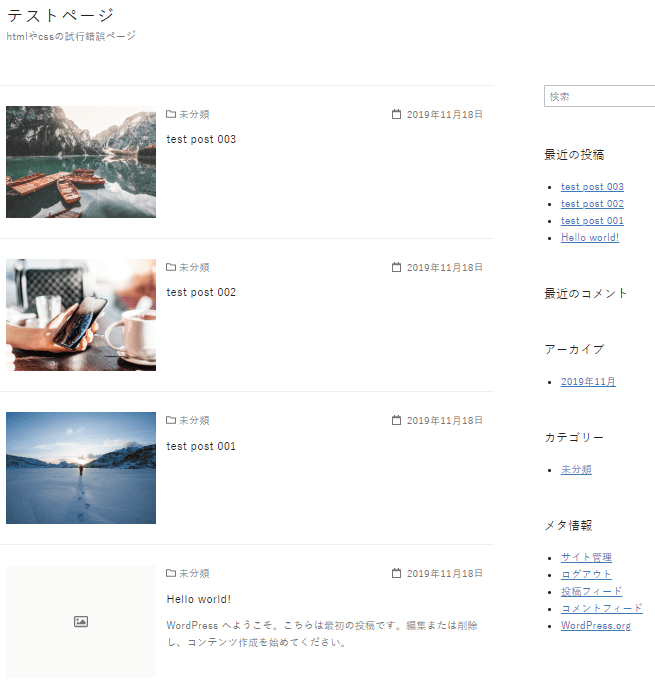Screen dimensions: 655x681
Task: Open the test post 001 article title
Action: [201, 446]
